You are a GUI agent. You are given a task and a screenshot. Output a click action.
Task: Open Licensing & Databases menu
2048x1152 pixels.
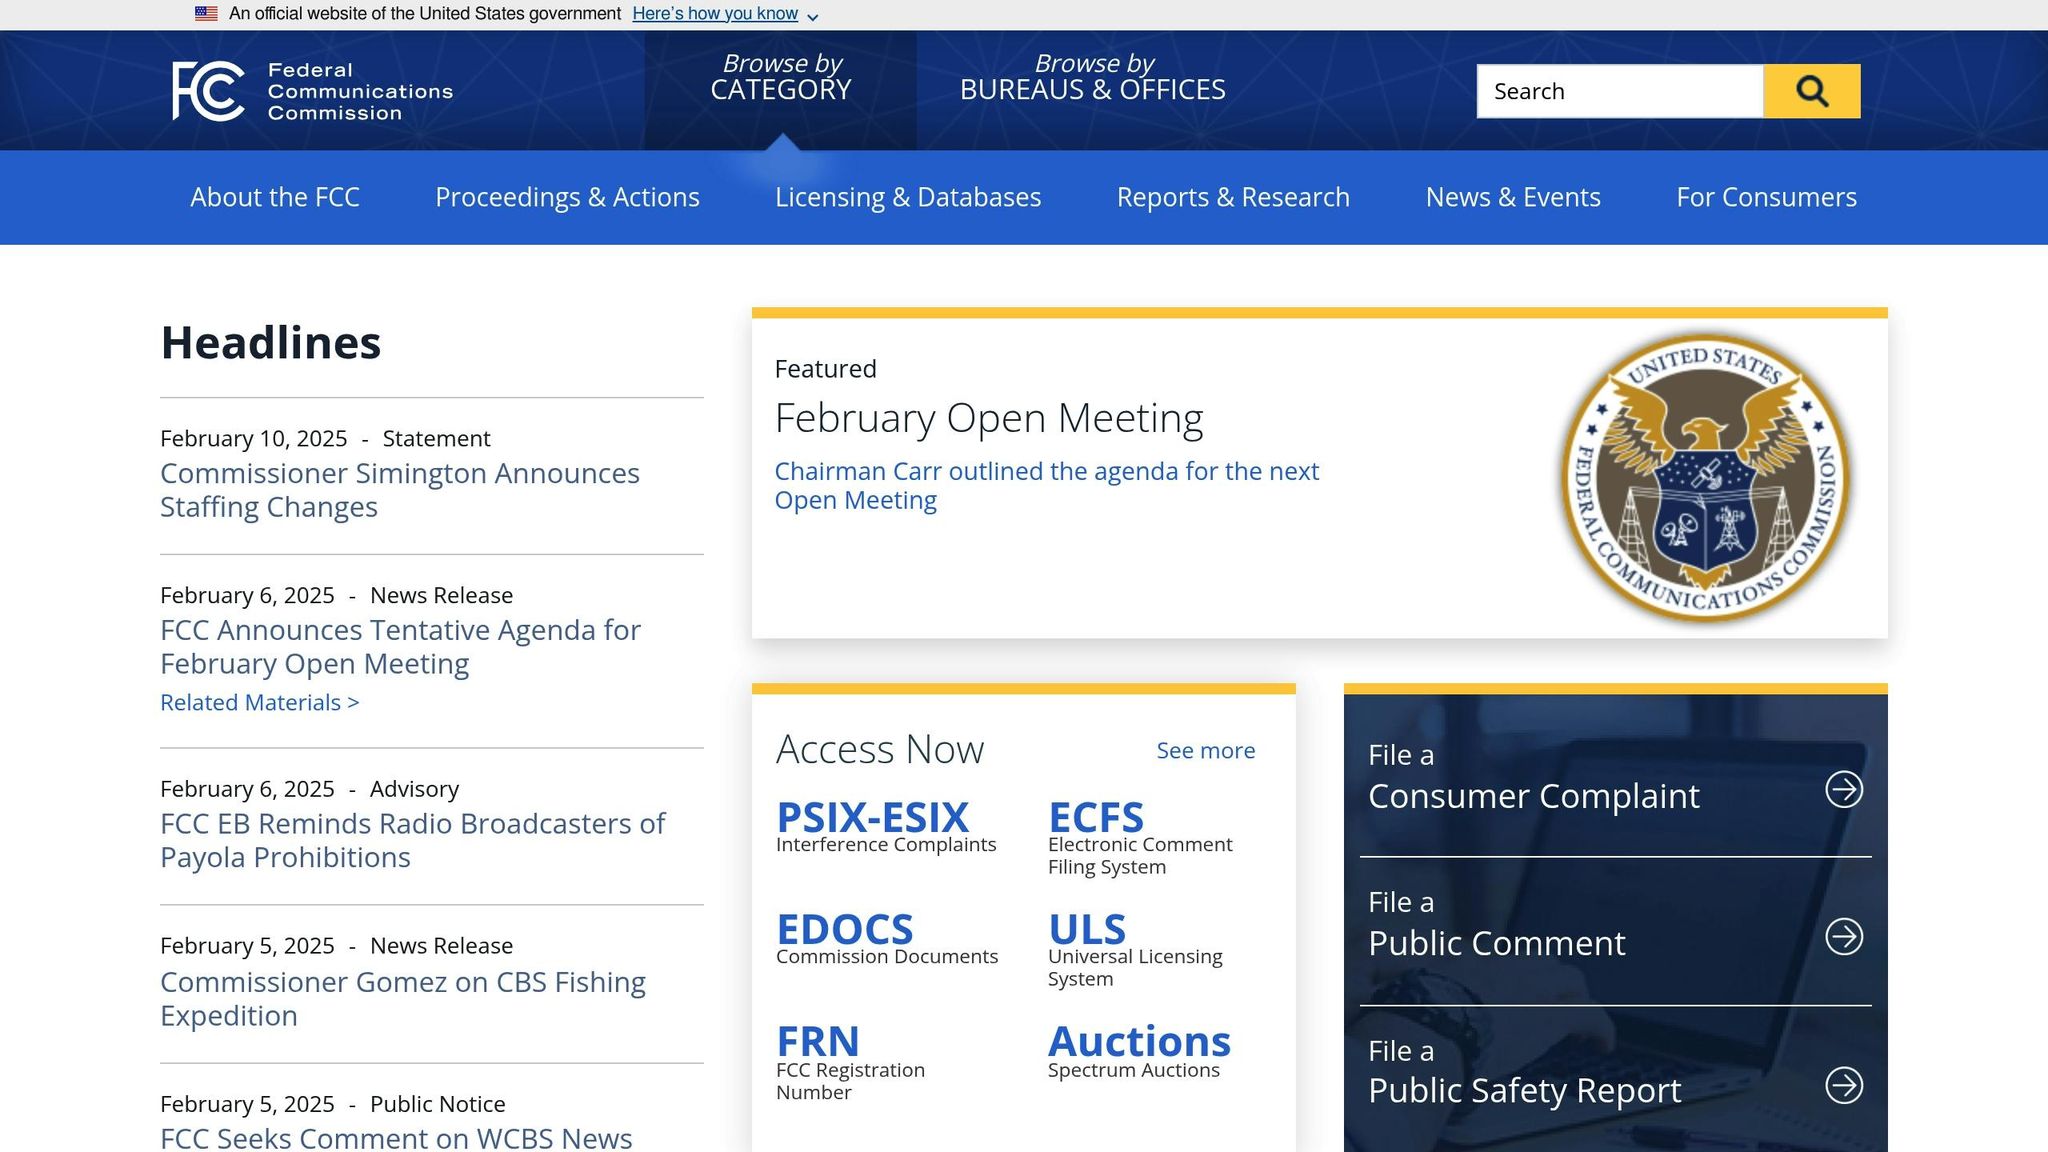pos(908,197)
